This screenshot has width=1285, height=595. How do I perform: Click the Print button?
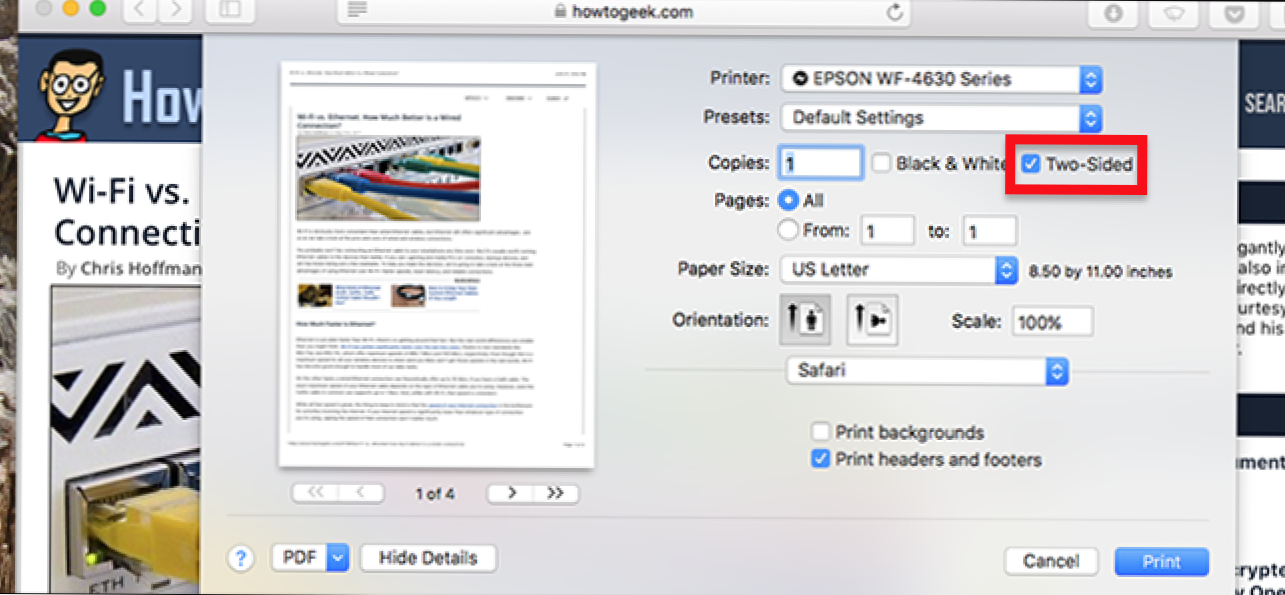point(1162,561)
